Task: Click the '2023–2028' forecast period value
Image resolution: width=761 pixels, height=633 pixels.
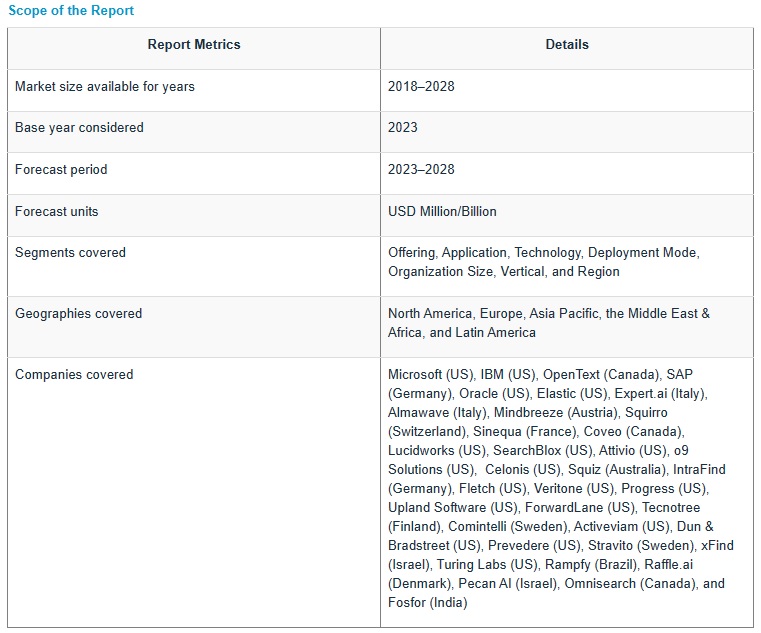Action: tap(421, 170)
